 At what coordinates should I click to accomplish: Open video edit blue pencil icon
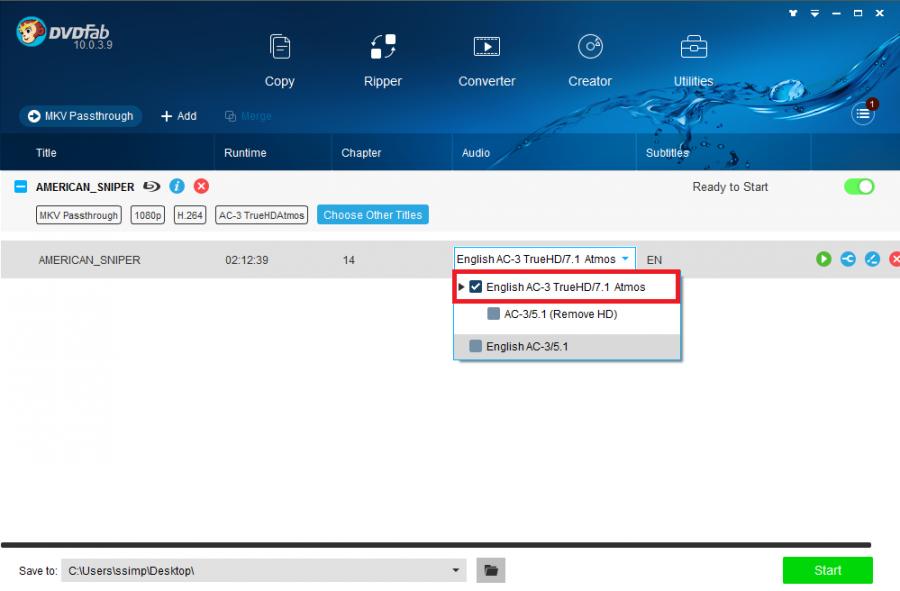[x=872, y=259]
